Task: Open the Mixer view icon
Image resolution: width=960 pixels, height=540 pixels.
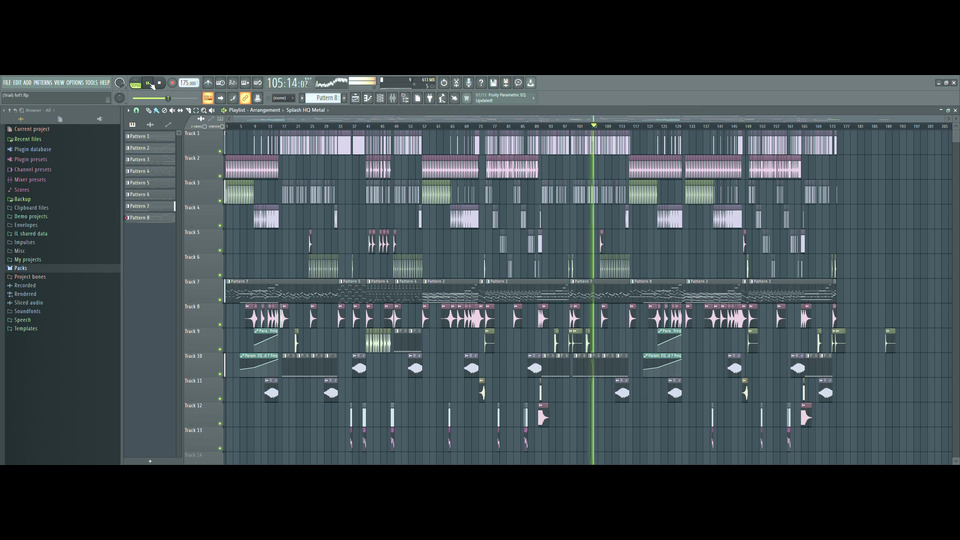Action: point(392,98)
